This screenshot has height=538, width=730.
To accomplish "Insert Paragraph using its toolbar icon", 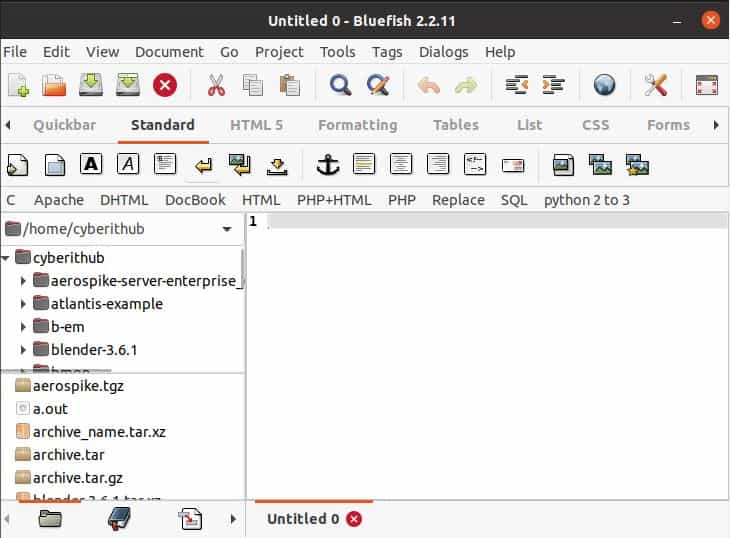I will 165,164.
